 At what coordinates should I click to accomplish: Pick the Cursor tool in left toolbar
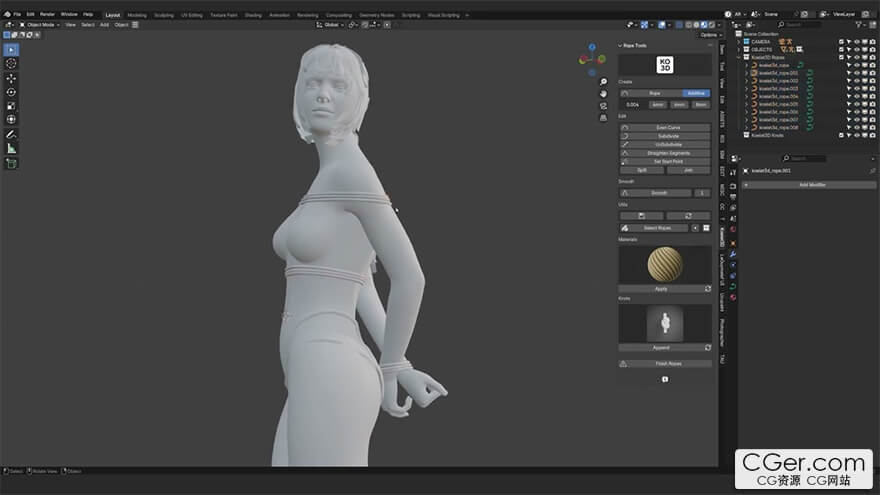click(12, 63)
